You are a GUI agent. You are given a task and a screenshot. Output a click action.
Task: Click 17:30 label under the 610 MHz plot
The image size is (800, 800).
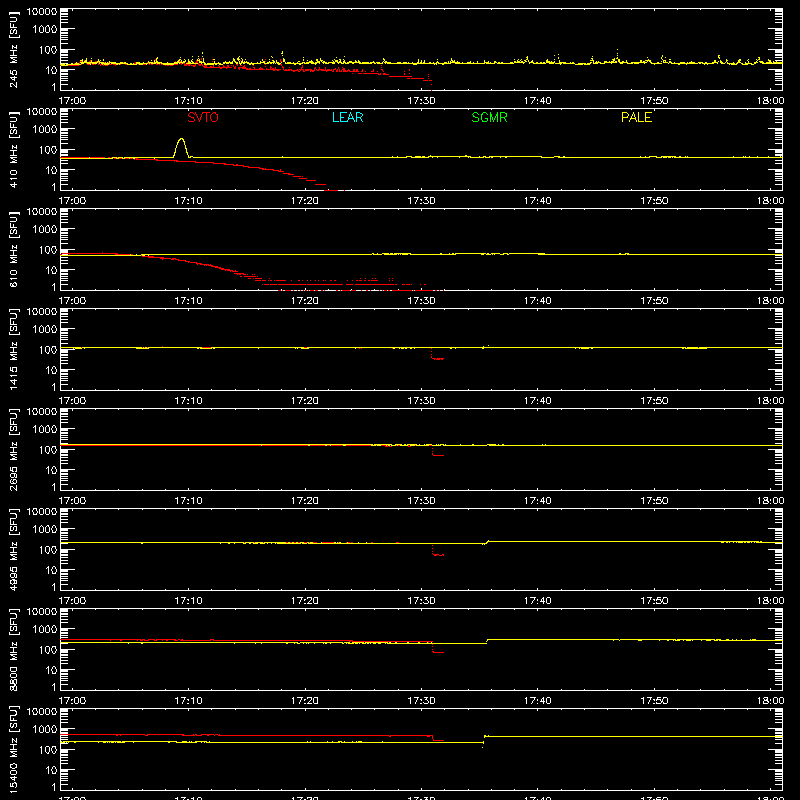point(421,301)
